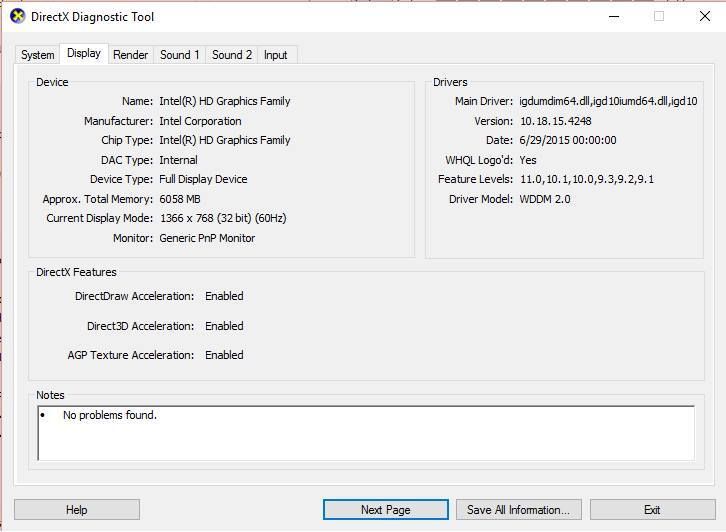Switch to the Input tab
This screenshot has width=726, height=532.
[275, 55]
